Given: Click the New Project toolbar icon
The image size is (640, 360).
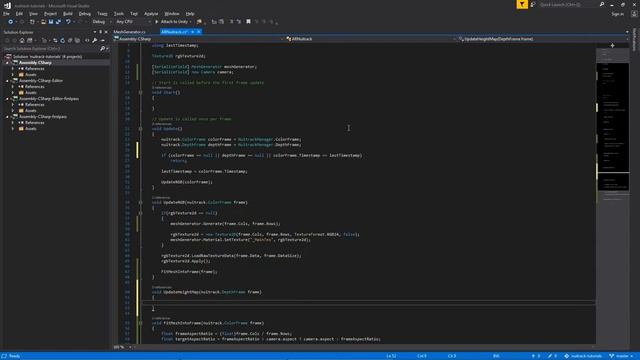Looking at the screenshot, I should pos(32,22).
